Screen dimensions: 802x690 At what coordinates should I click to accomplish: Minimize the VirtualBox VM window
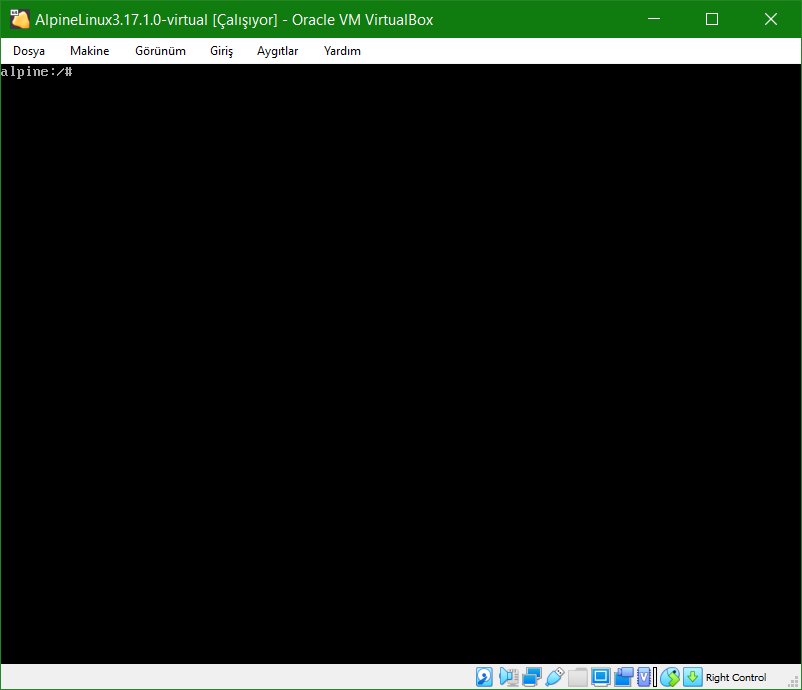point(654,19)
